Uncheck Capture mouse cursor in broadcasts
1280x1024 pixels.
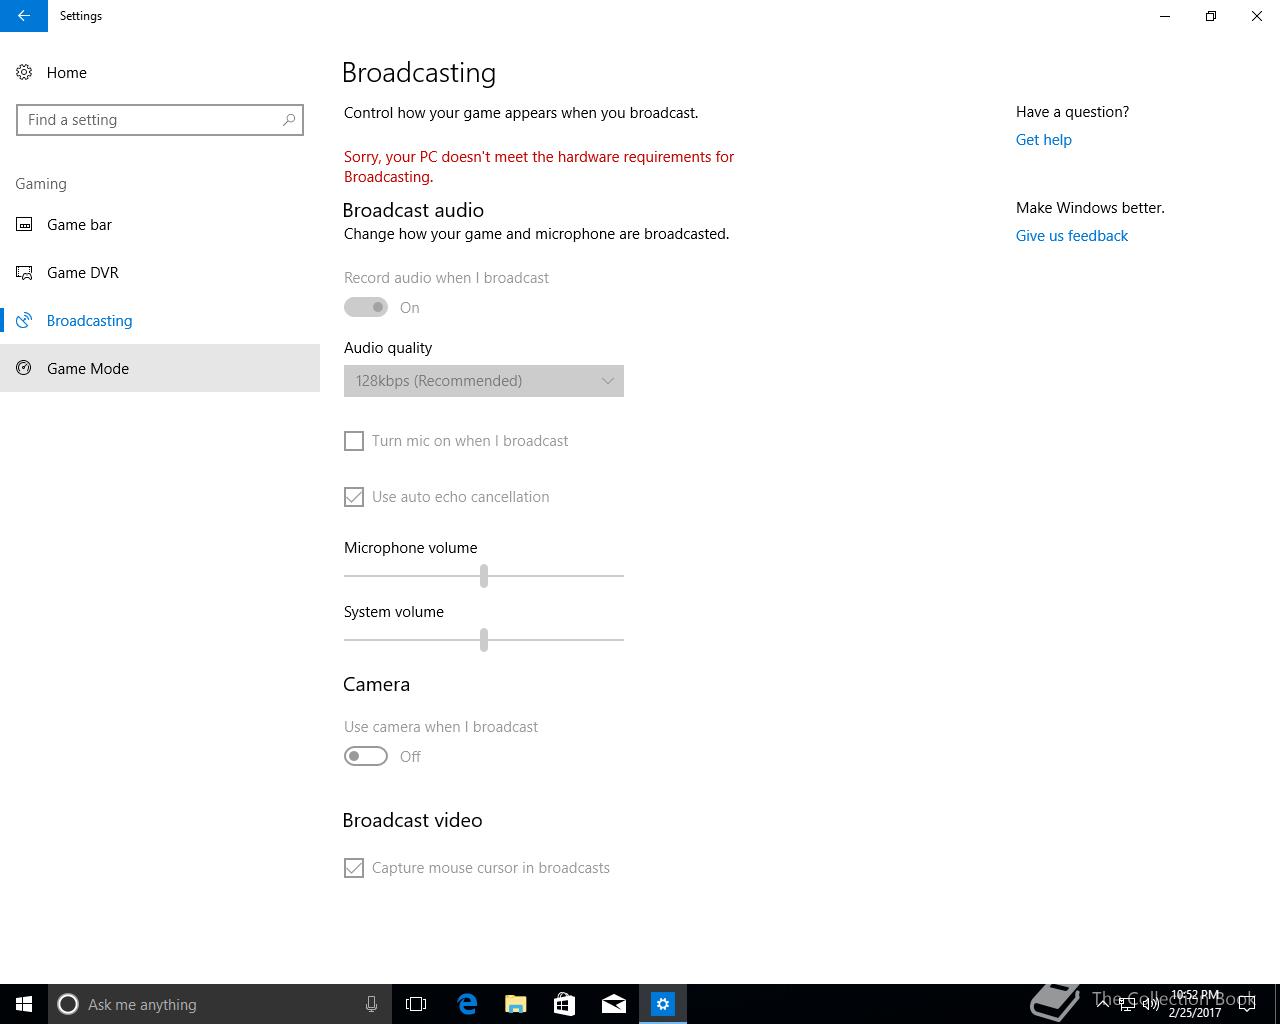[x=354, y=868]
